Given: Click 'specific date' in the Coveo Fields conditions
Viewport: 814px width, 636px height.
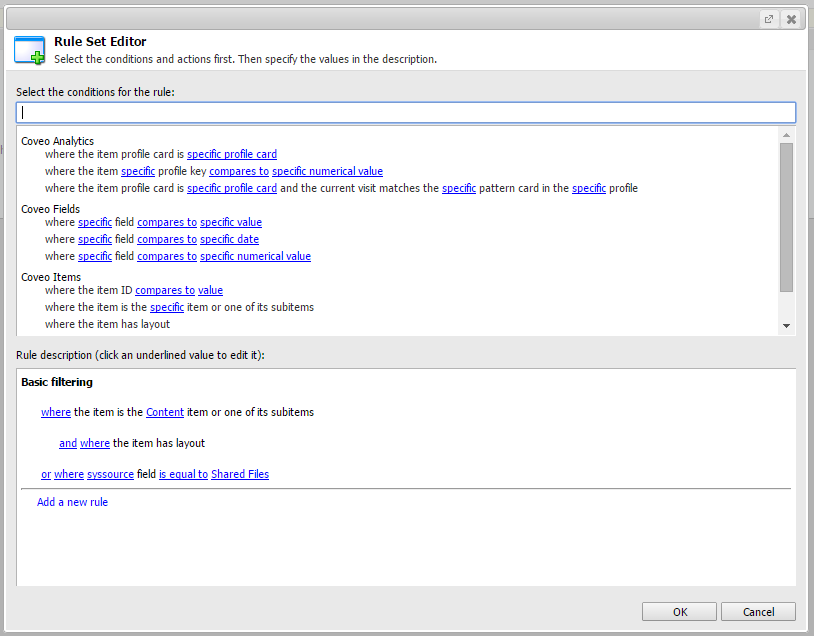Looking at the screenshot, I should point(229,239).
